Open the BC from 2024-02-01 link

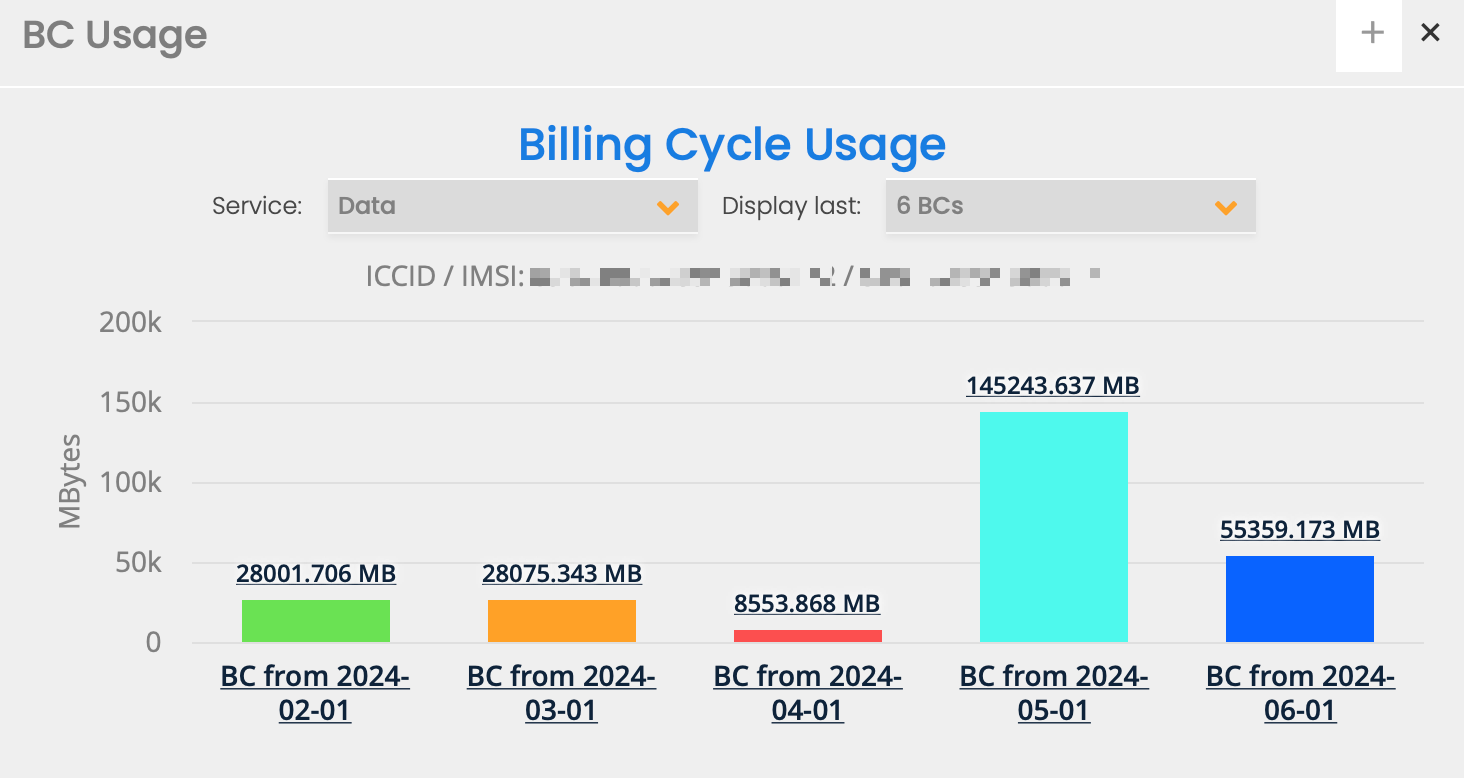point(315,693)
